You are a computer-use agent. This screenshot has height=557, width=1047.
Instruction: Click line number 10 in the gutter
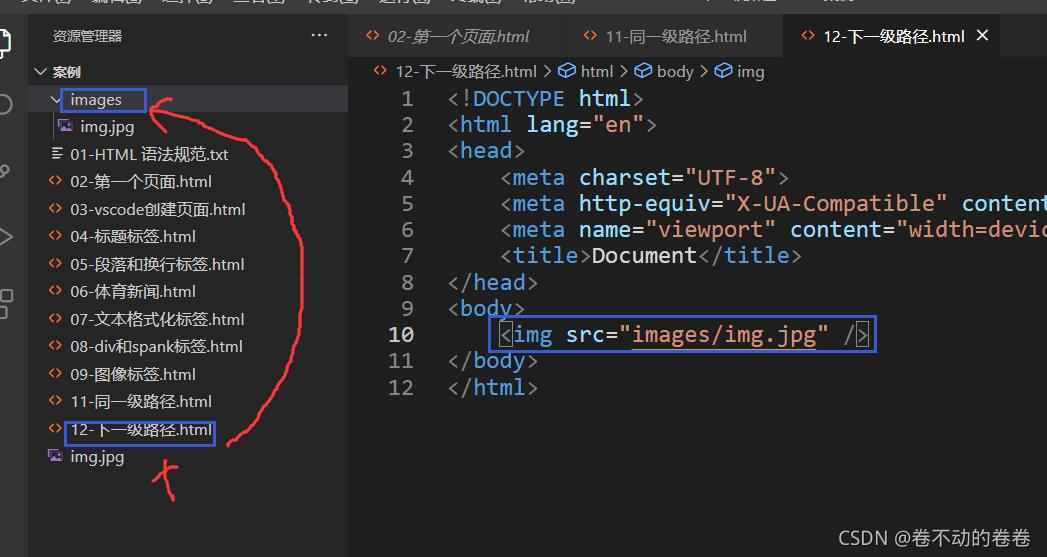click(x=401, y=335)
